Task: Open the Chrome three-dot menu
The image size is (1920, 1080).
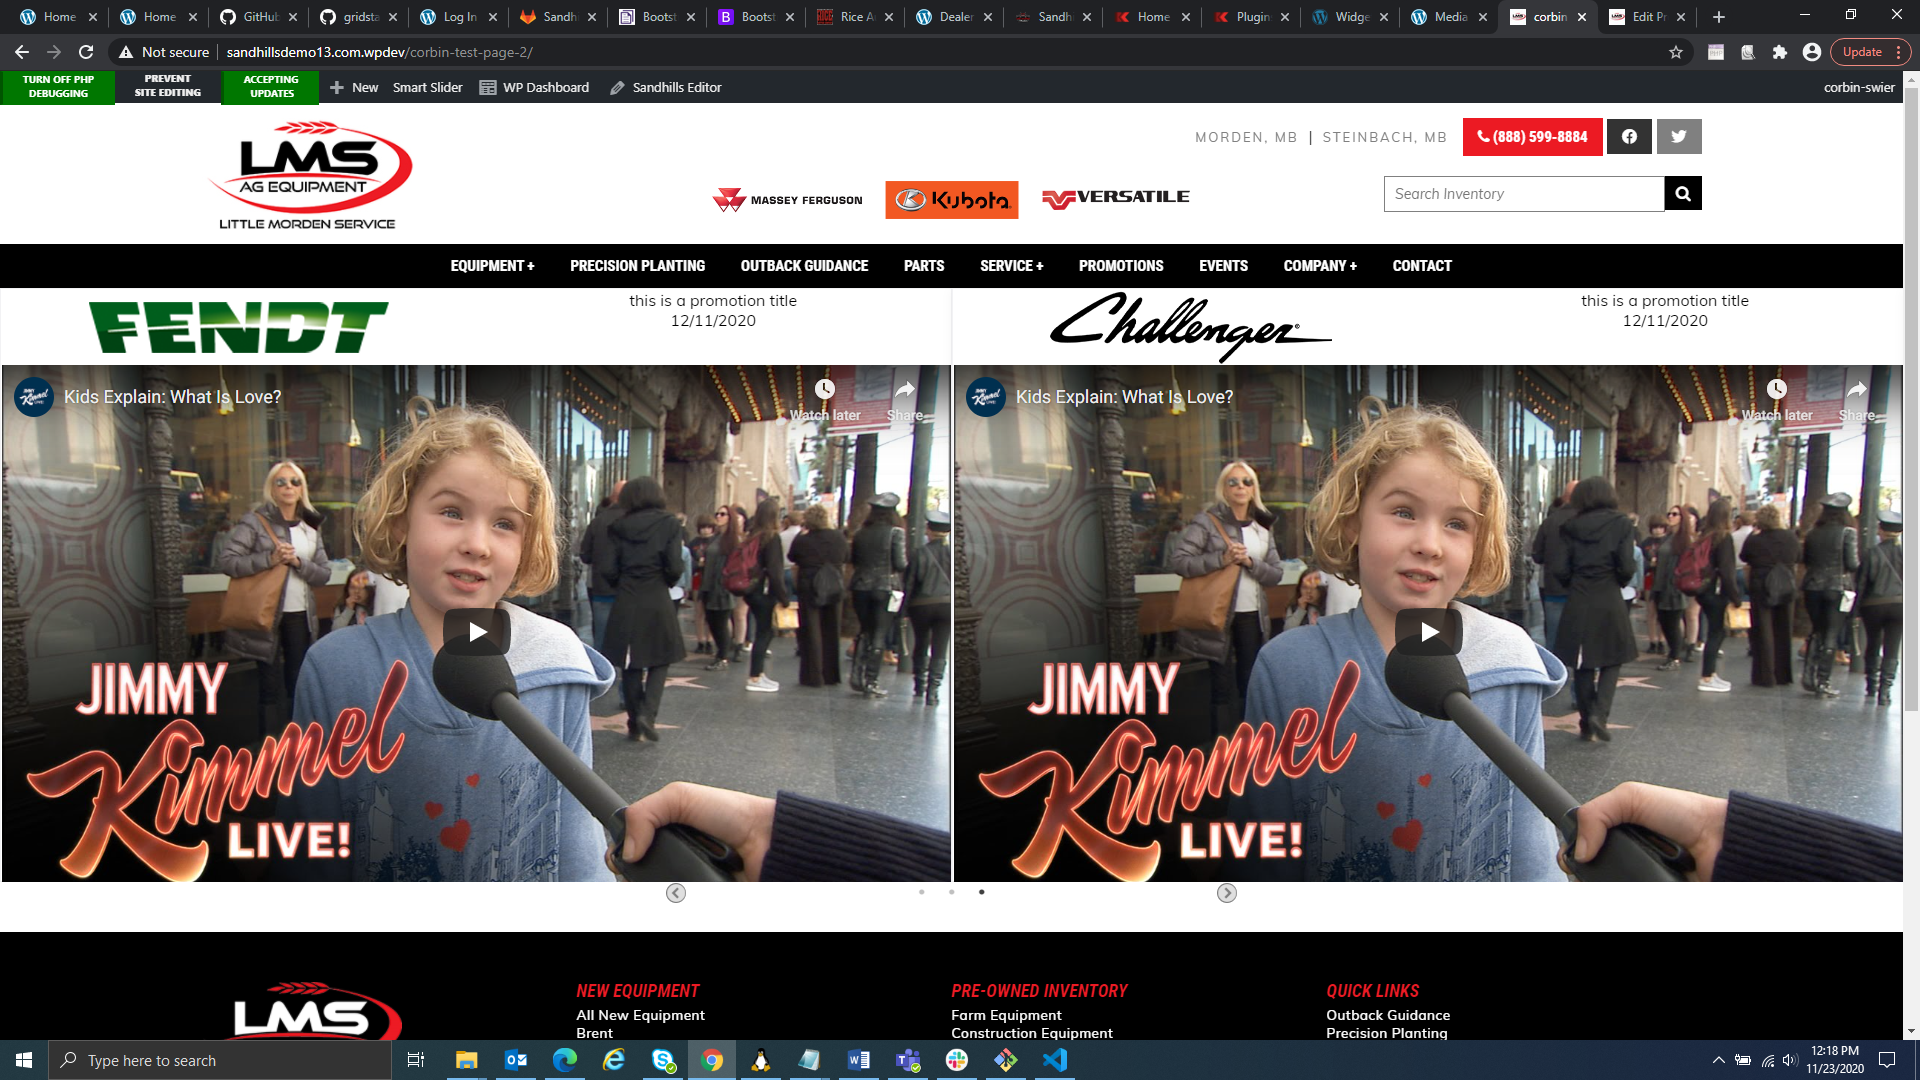Action: pyautogui.click(x=1898, y=52)
